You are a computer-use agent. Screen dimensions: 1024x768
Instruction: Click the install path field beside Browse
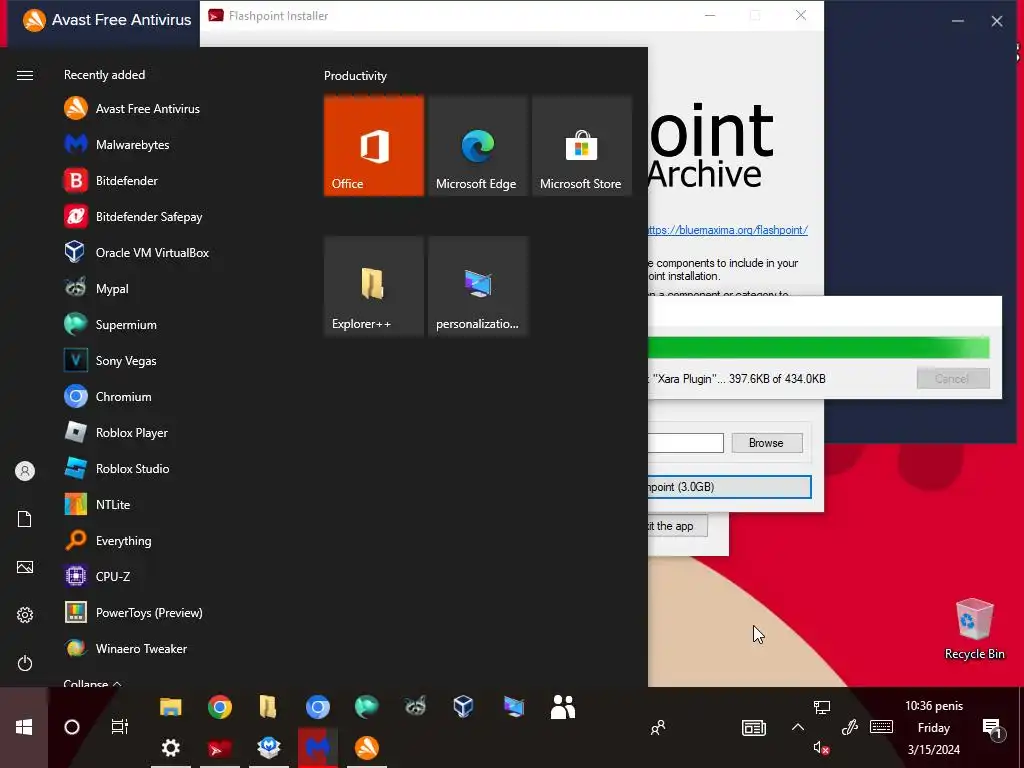(x=686, y=443)
